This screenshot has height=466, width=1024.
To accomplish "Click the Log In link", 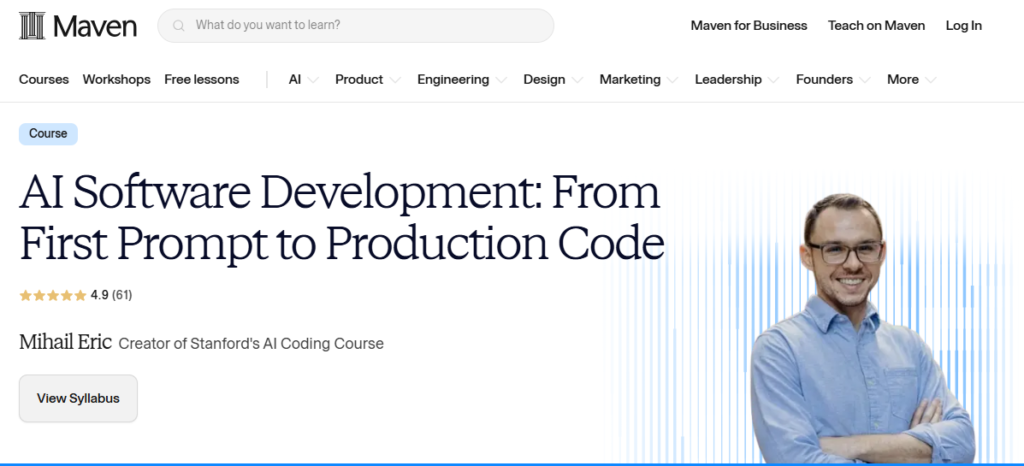I will [964, 25].
